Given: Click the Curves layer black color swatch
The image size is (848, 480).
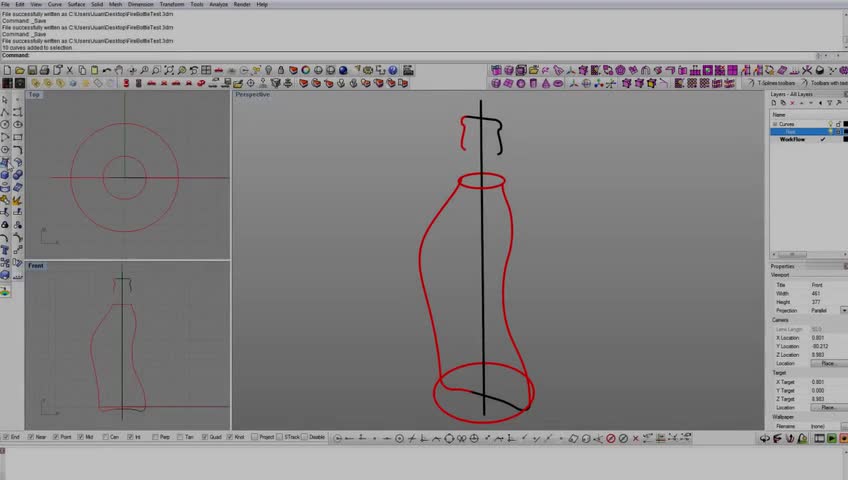Looking at the screenshot, I should 846,124.
